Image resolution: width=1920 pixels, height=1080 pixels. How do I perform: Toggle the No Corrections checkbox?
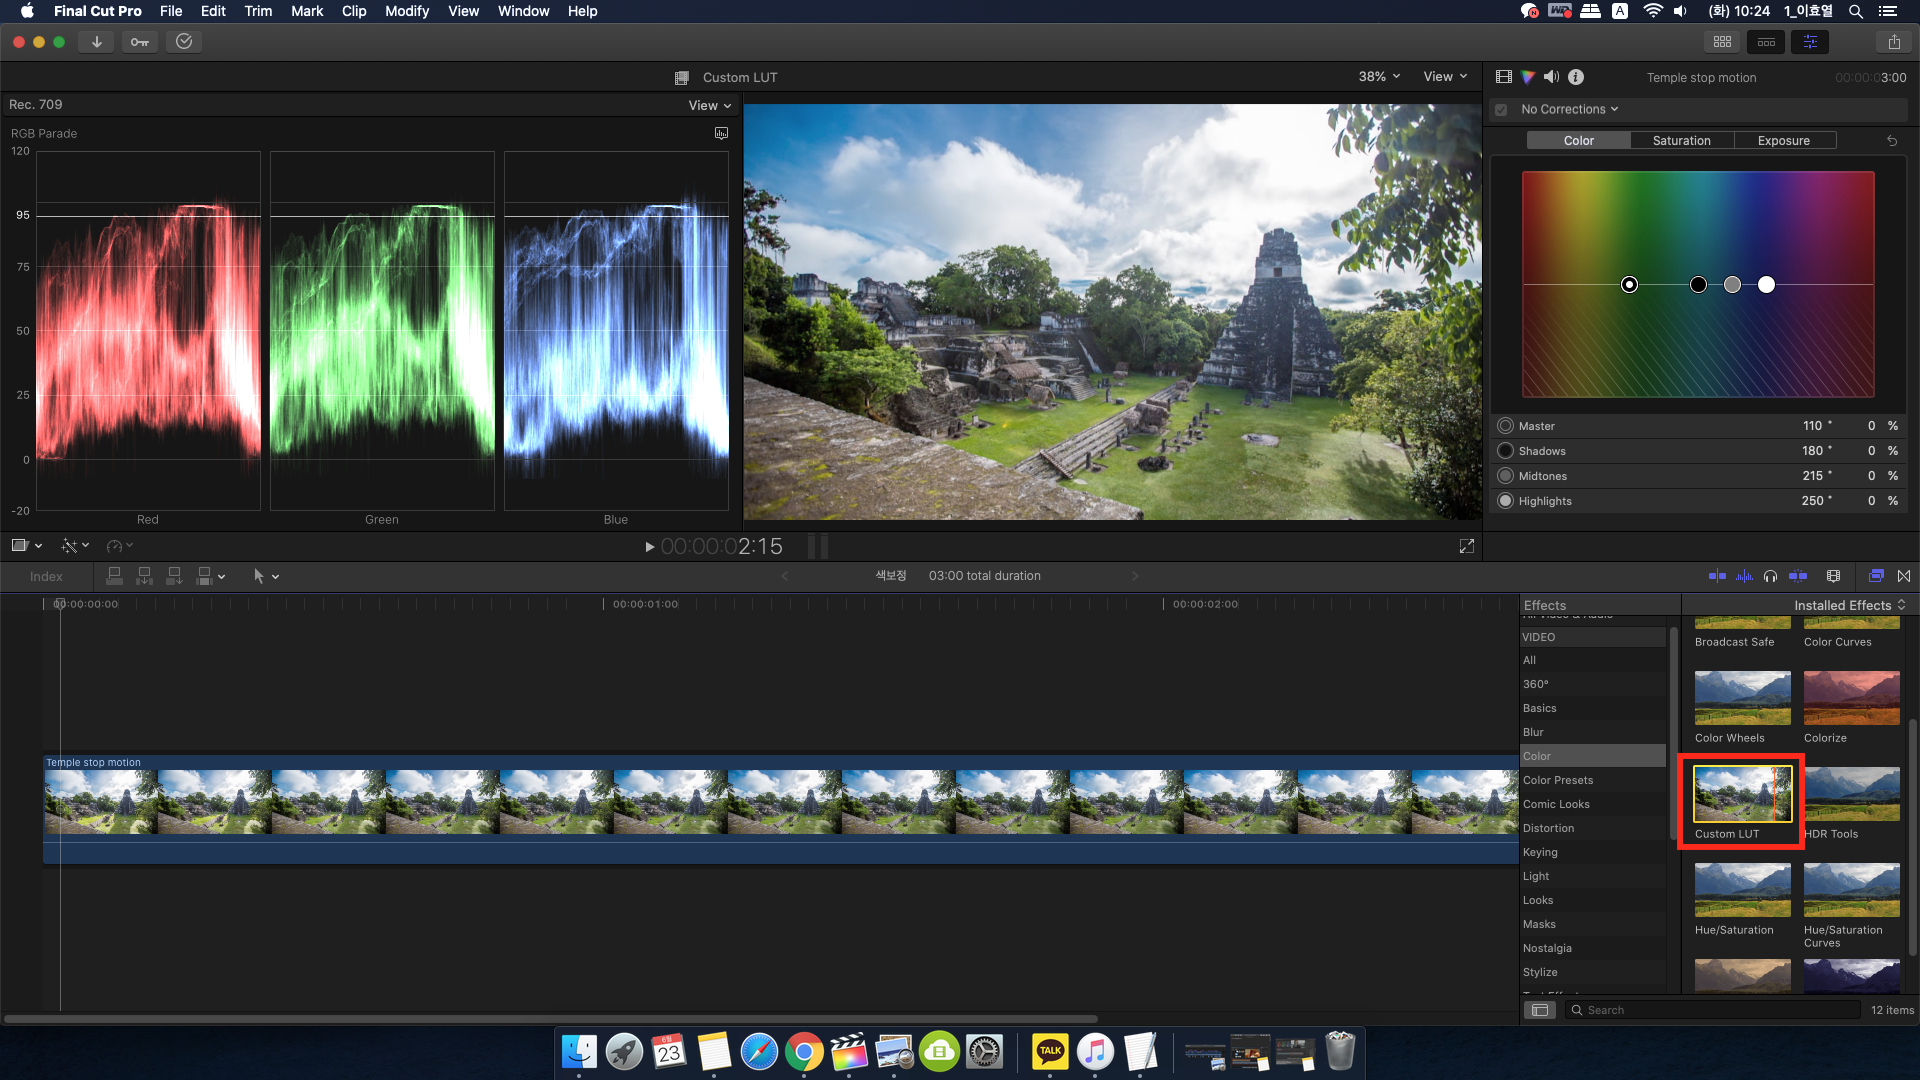coord(1501,110)
